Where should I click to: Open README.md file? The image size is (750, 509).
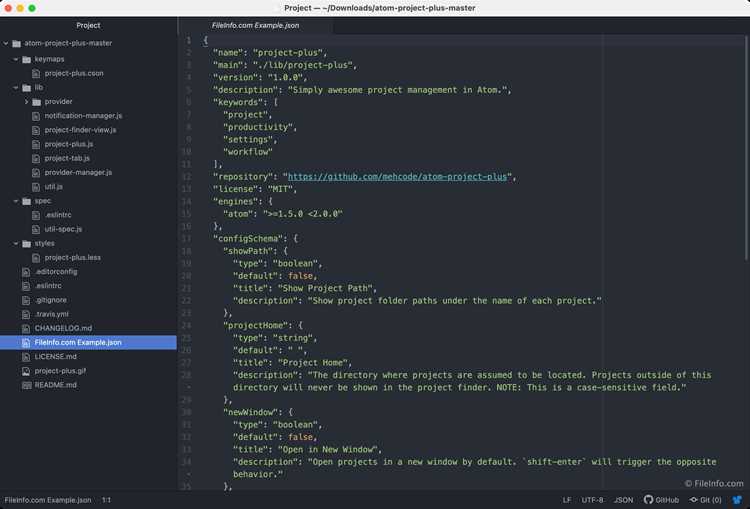(x=55, y=385)
